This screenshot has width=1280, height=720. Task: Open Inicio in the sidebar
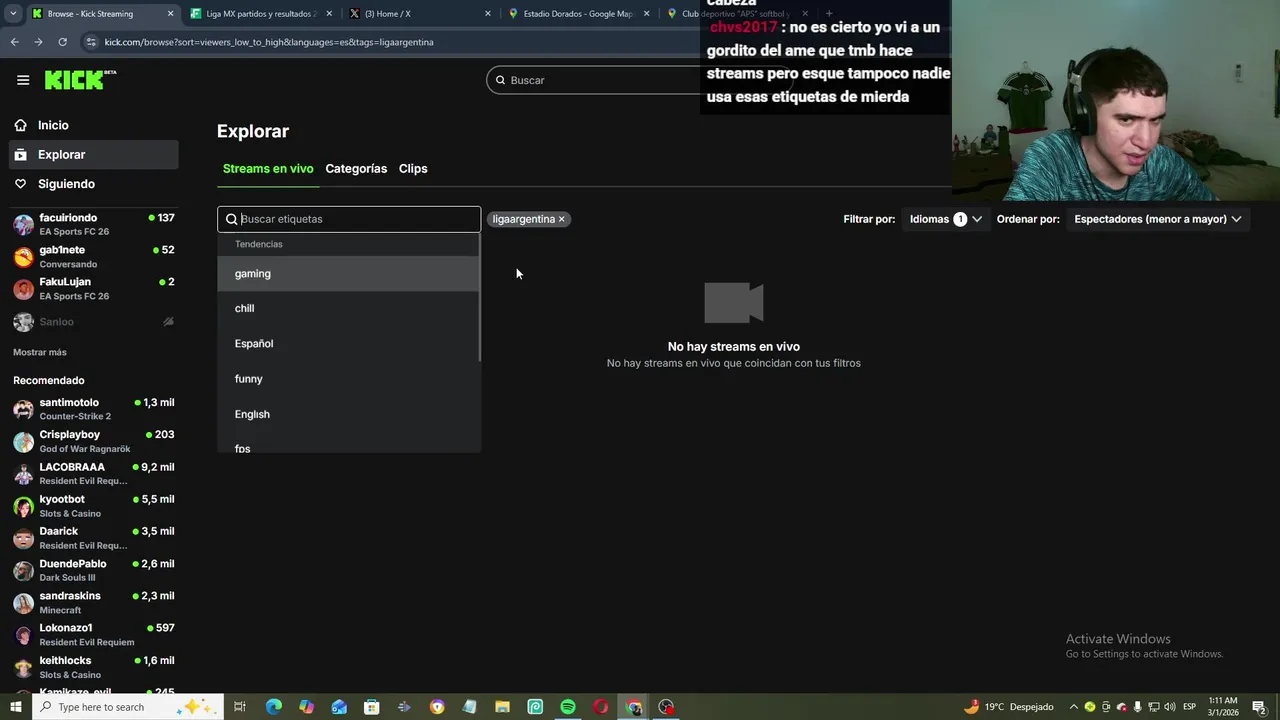coord(94,125)
